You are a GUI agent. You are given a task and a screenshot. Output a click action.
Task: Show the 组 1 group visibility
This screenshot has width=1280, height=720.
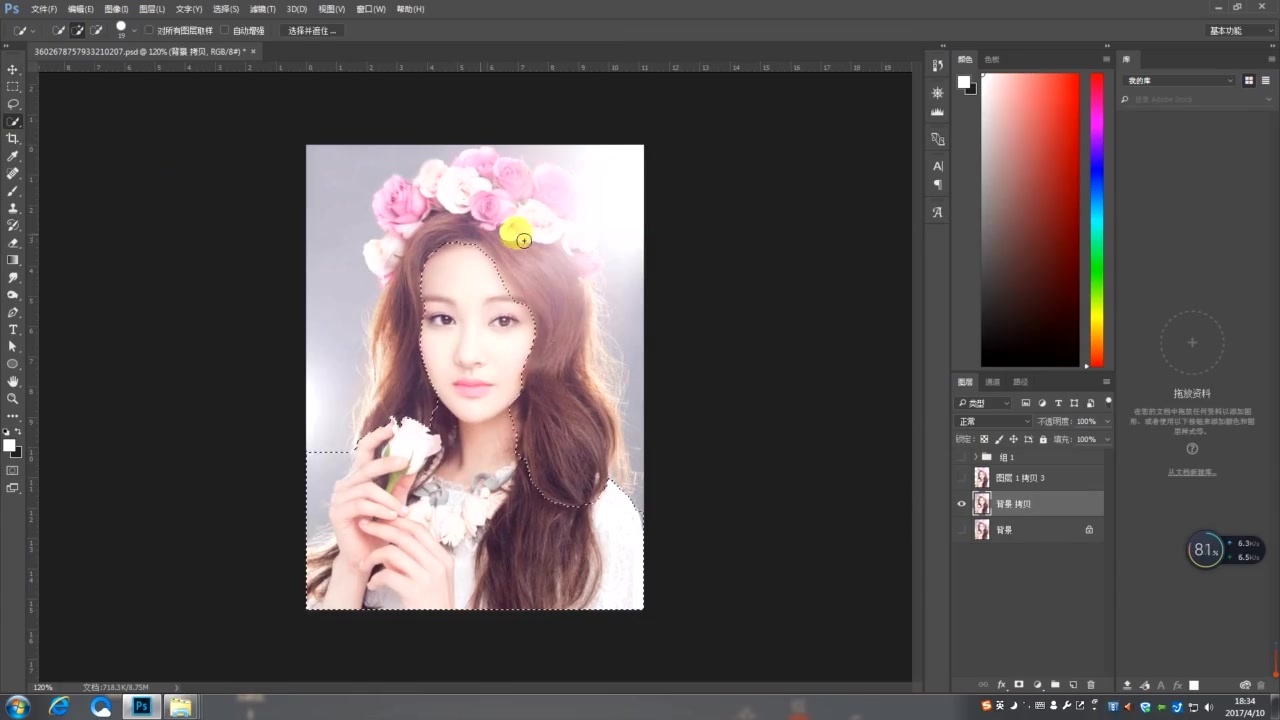[962, 457]
